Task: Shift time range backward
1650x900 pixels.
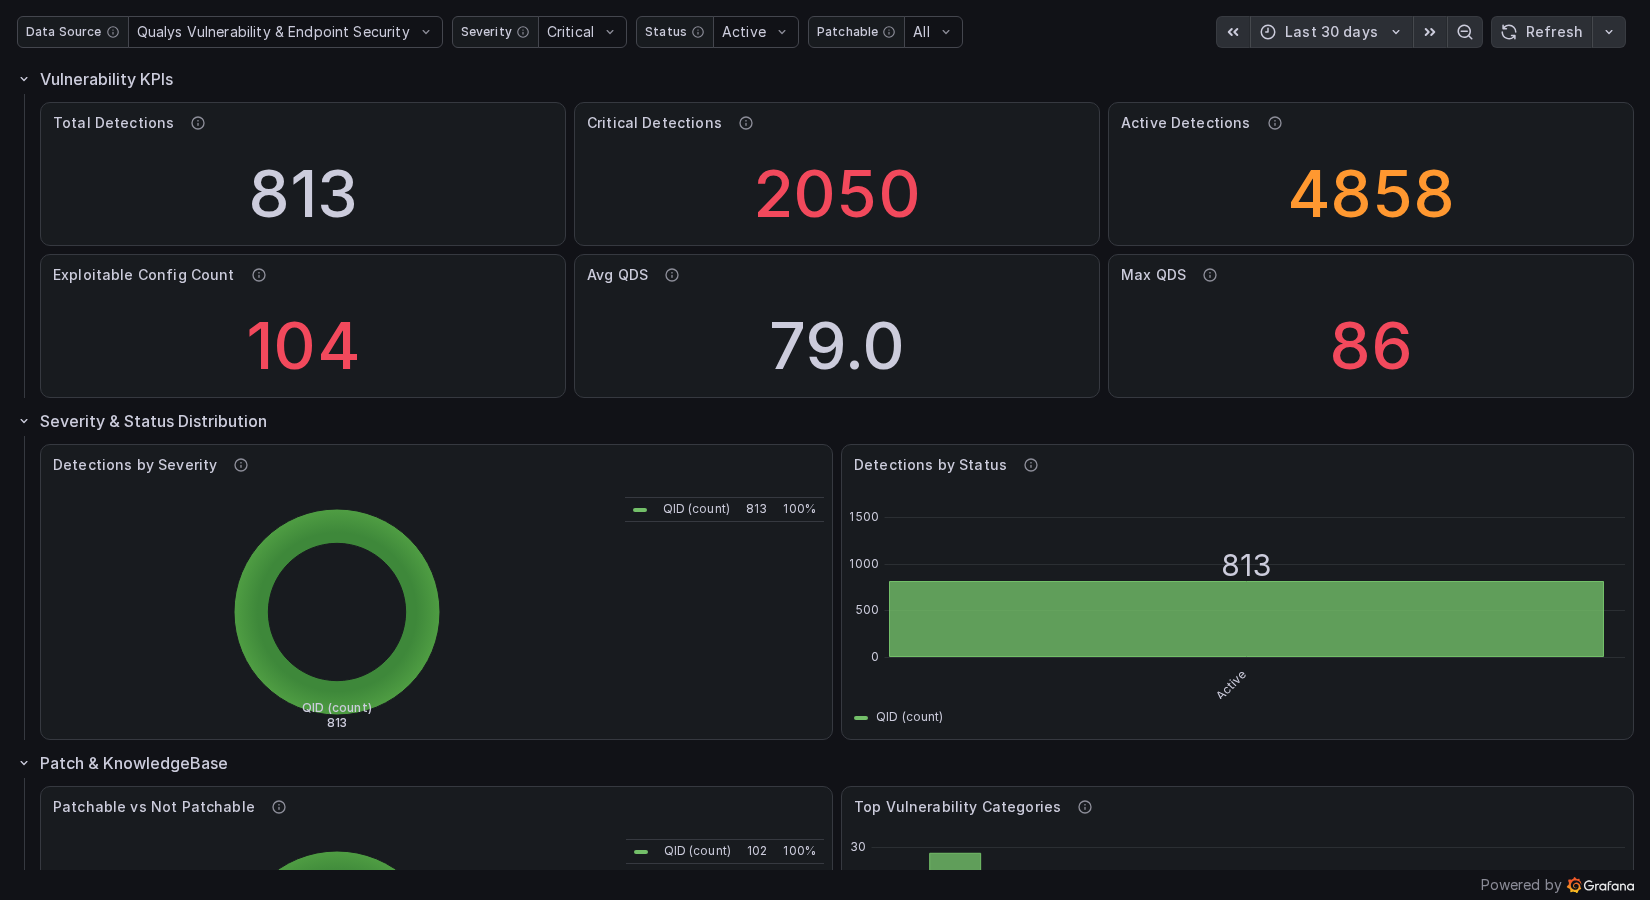Action: 1233,32
